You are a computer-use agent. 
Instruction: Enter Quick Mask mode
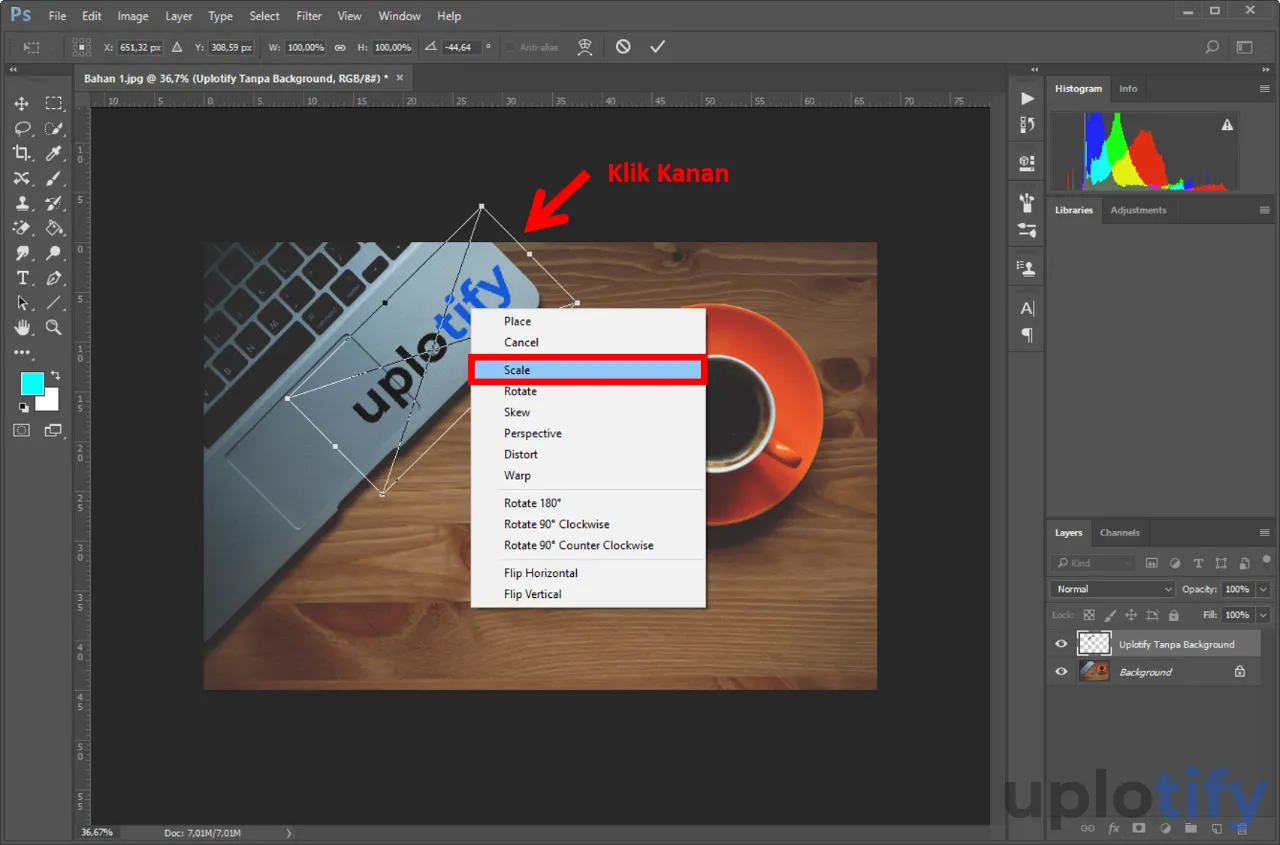pos(22,430)
